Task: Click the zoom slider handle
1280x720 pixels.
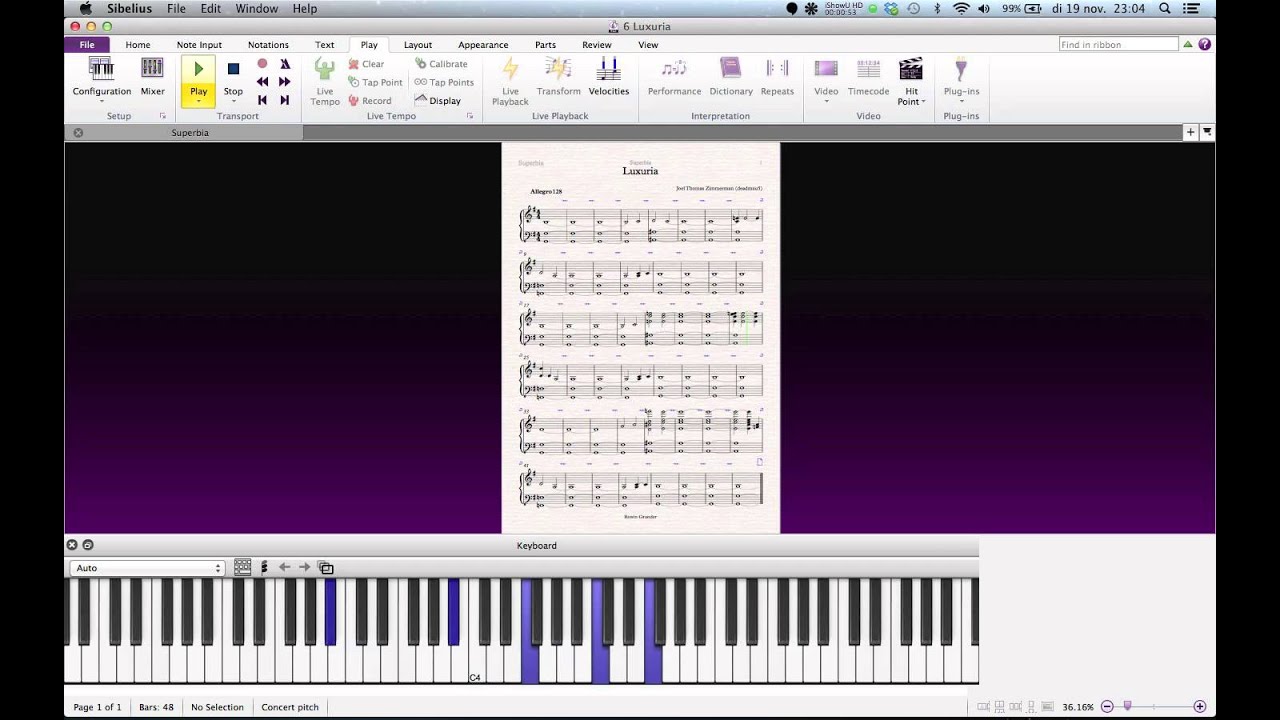Action: point(1127,706)
